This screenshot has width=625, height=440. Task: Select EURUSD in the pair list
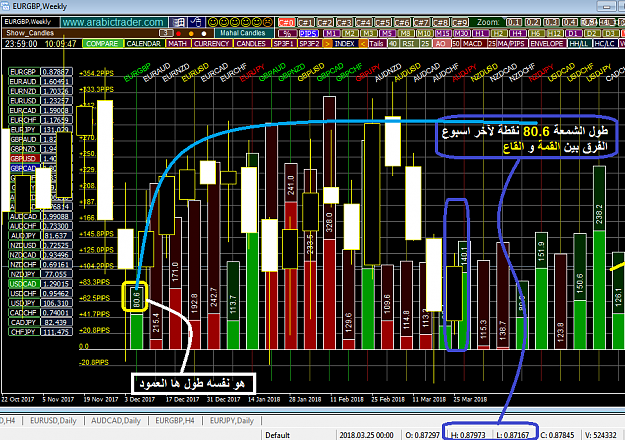point(23,101)
